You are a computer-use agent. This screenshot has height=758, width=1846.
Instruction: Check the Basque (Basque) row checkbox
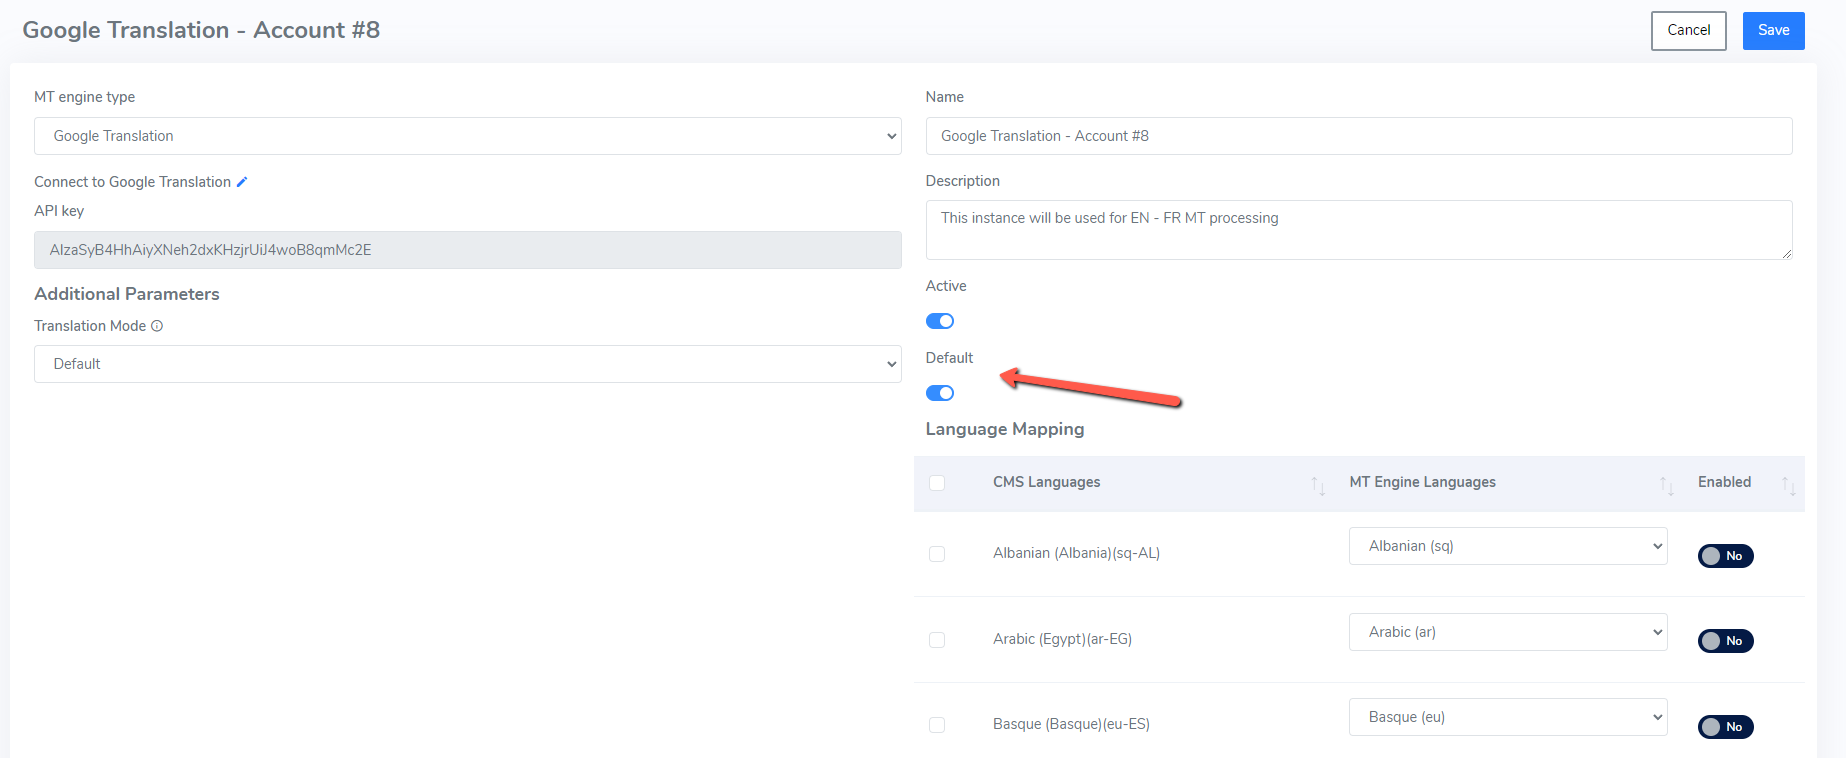(x=937, y=725)
